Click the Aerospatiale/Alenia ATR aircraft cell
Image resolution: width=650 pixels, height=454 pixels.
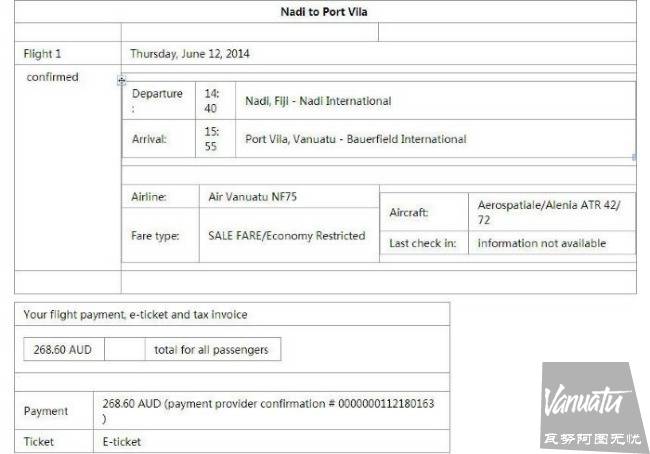[549, 211]
